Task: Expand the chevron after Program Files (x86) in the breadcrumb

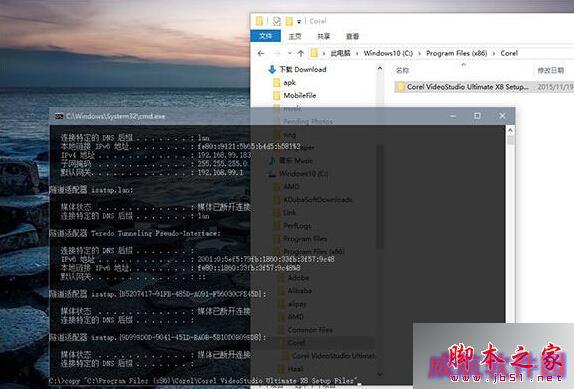Action: pos(494,53)
